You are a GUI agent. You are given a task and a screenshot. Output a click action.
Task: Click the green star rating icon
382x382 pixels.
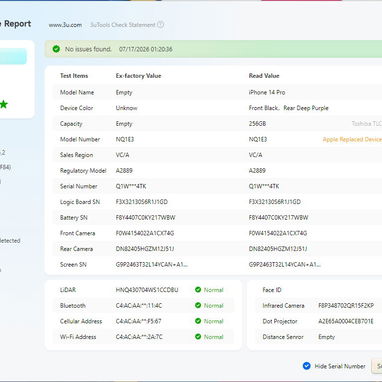point(3,104)
